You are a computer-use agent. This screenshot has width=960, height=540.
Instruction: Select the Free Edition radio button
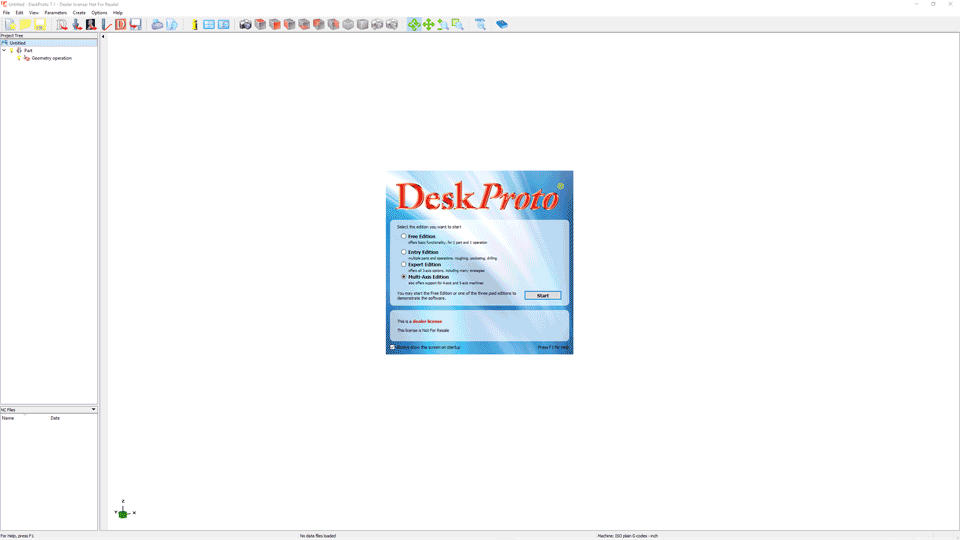coord(404,237)
